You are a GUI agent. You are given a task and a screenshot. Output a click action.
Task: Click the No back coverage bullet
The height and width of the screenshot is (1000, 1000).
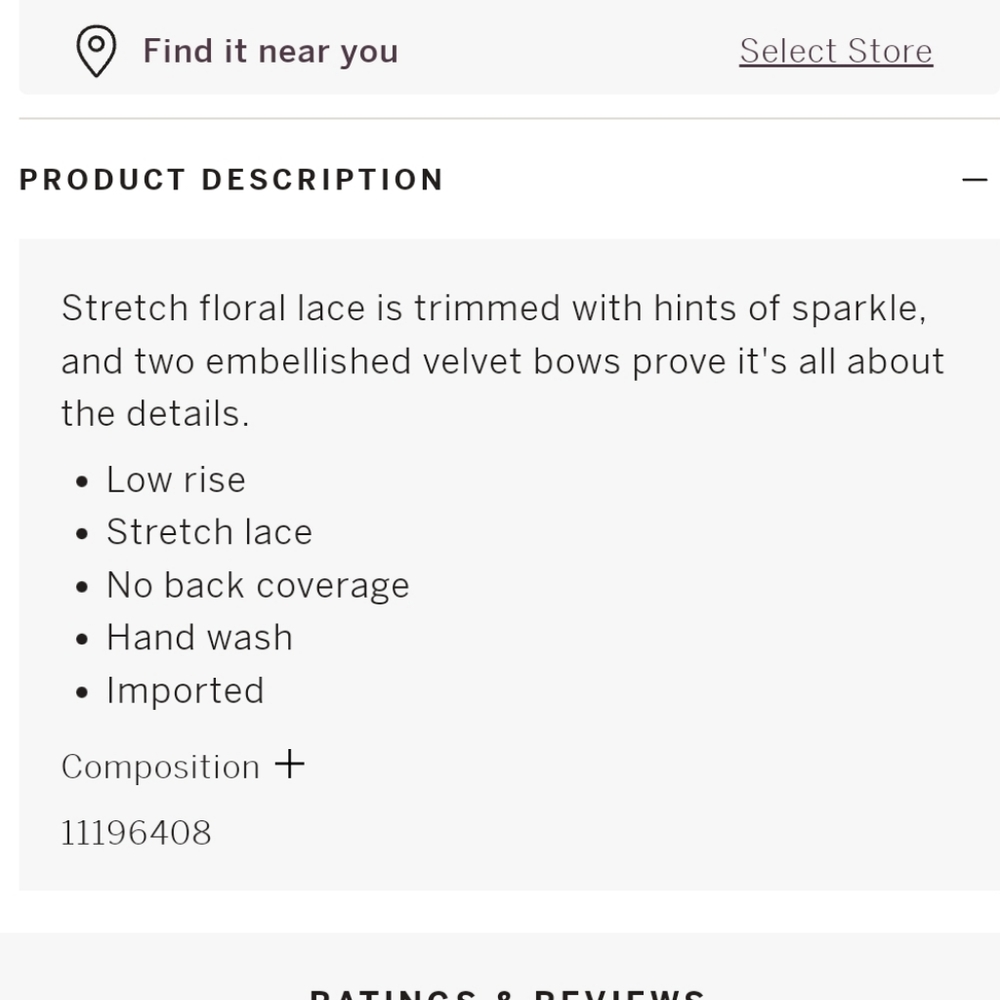click(258, 585)
